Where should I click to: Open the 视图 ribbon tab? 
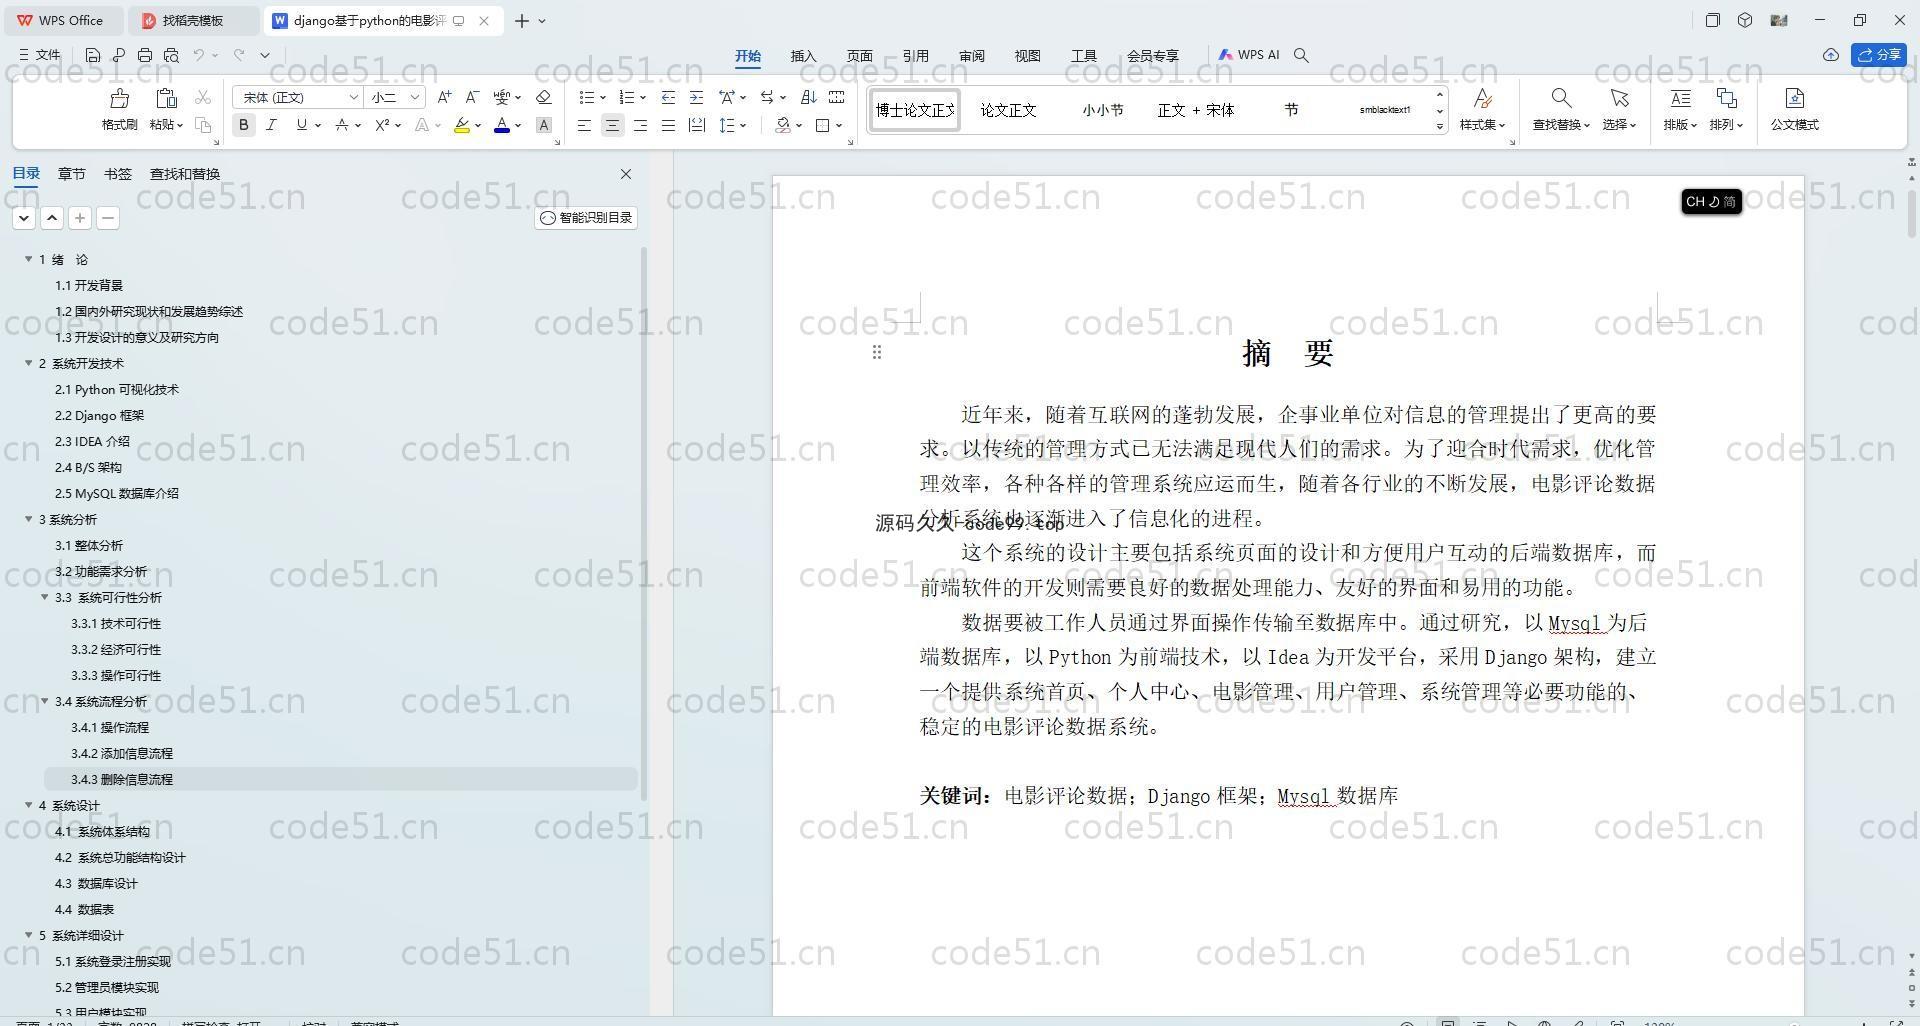point(1027,56)
